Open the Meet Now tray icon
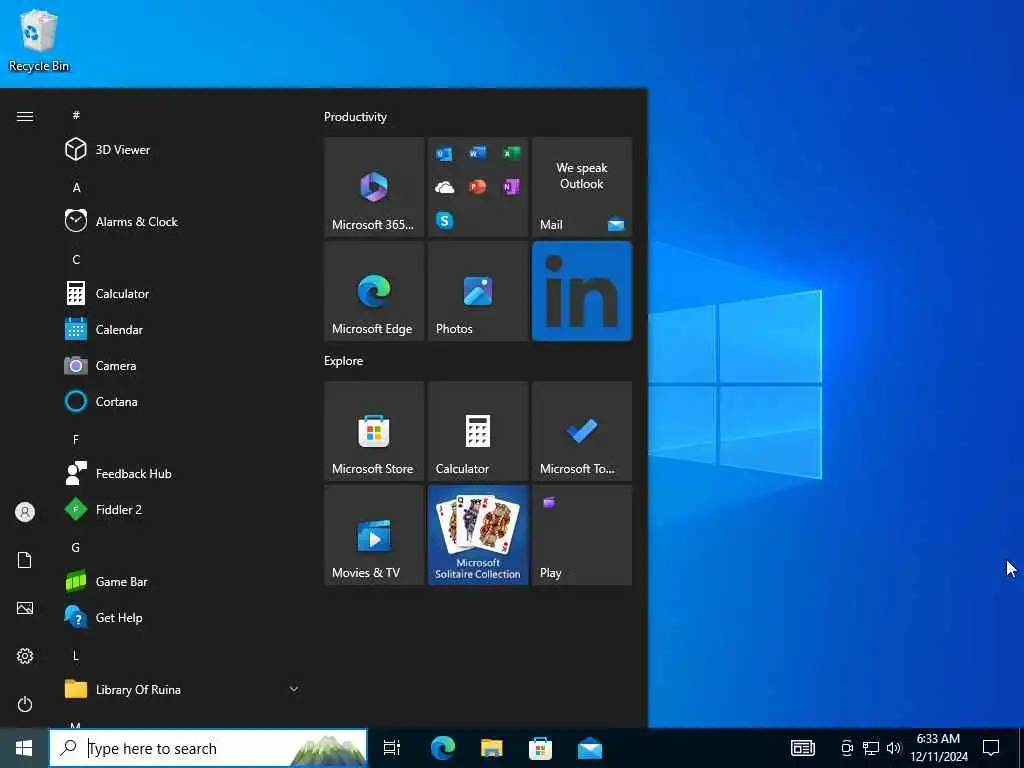This screenshot has width=1024, height=768. pos(846,748)
